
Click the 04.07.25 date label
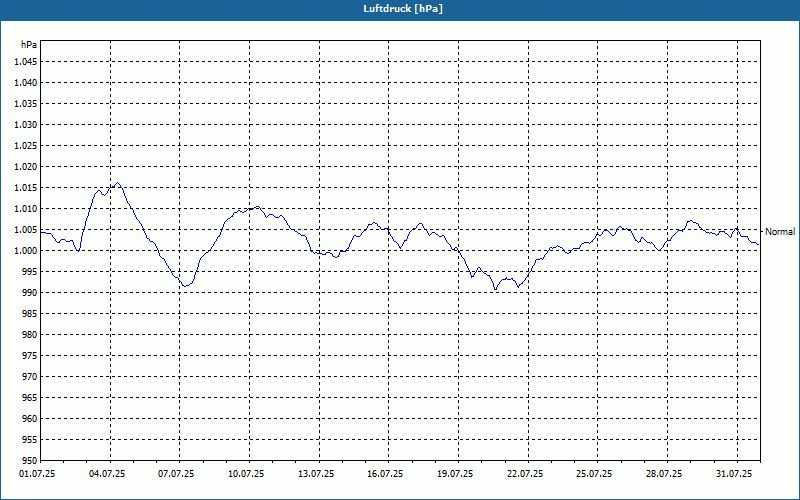[107, 474]
